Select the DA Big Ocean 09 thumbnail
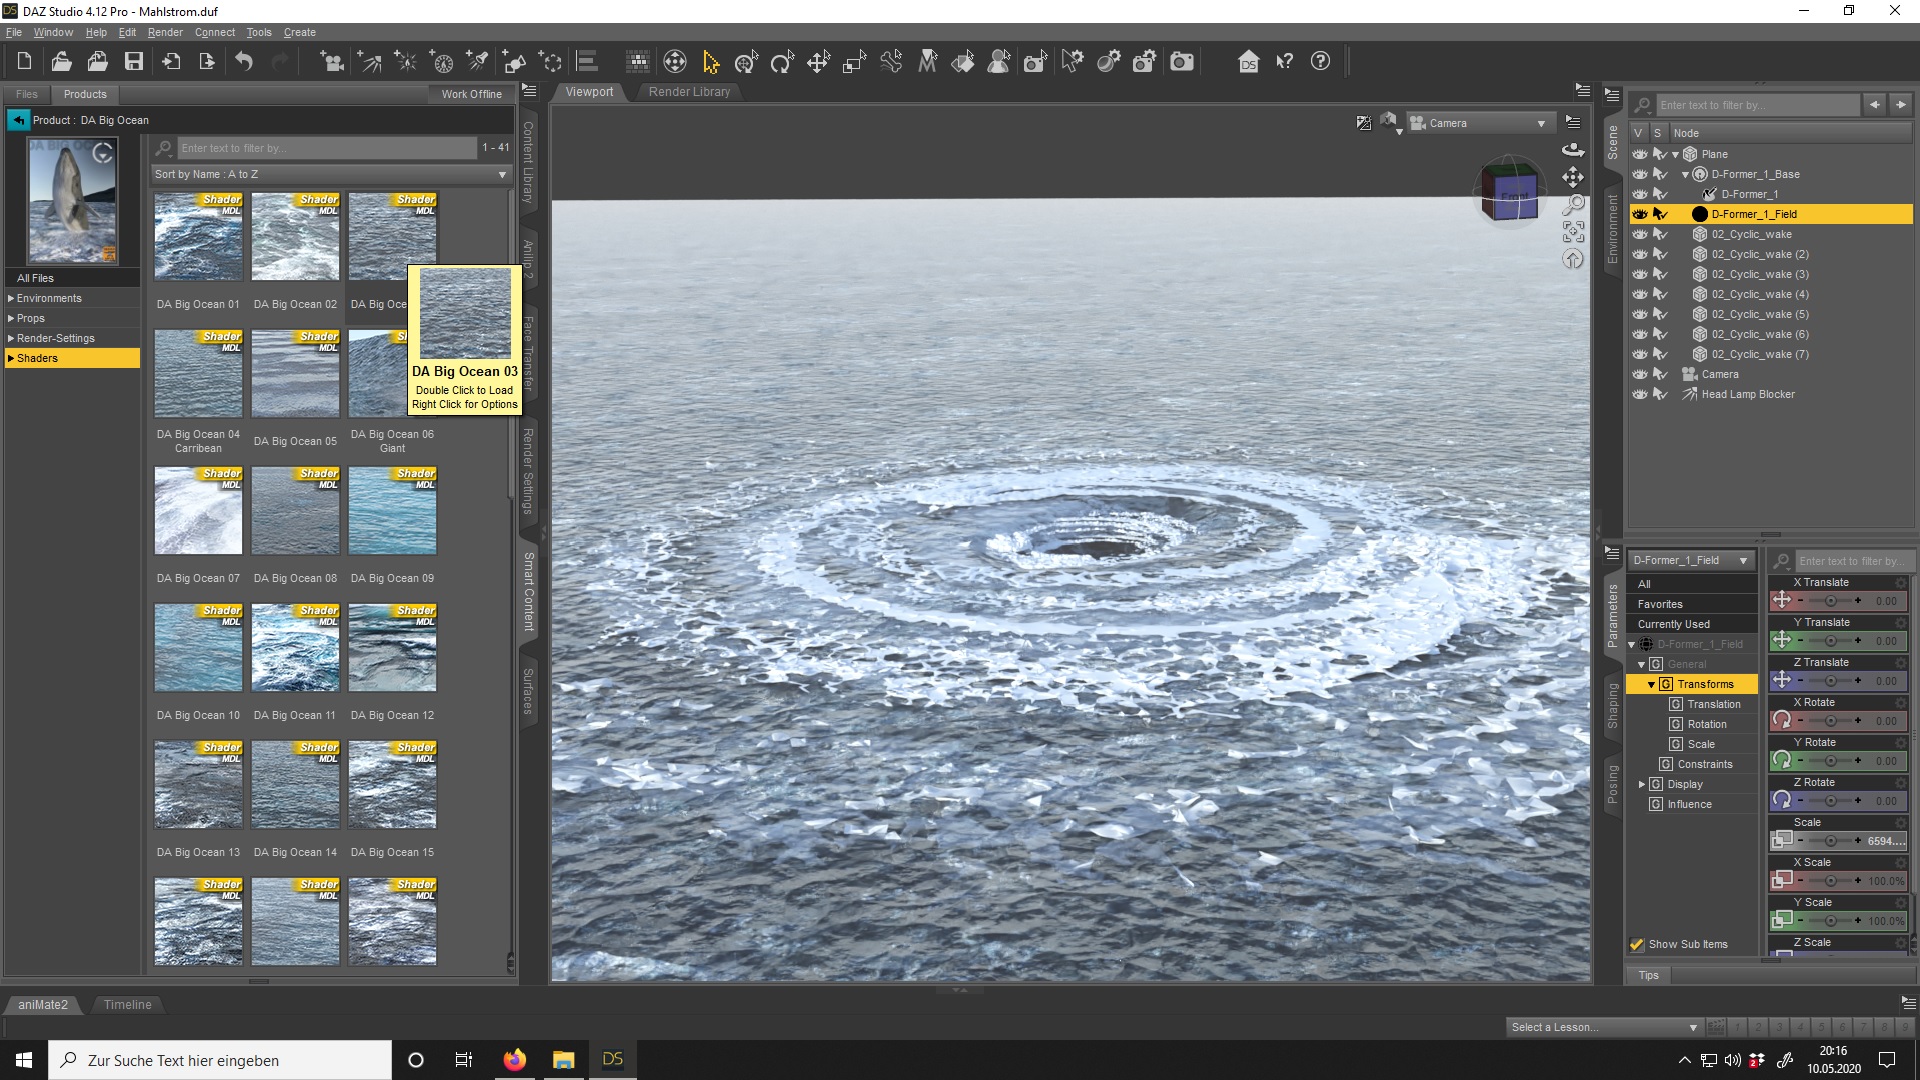 coord(392,511)
